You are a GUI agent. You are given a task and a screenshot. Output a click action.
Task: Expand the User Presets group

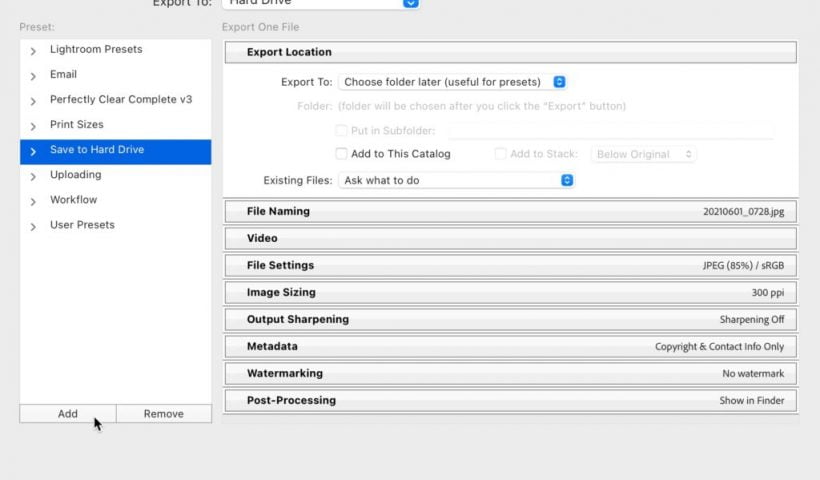click(34, 225)
